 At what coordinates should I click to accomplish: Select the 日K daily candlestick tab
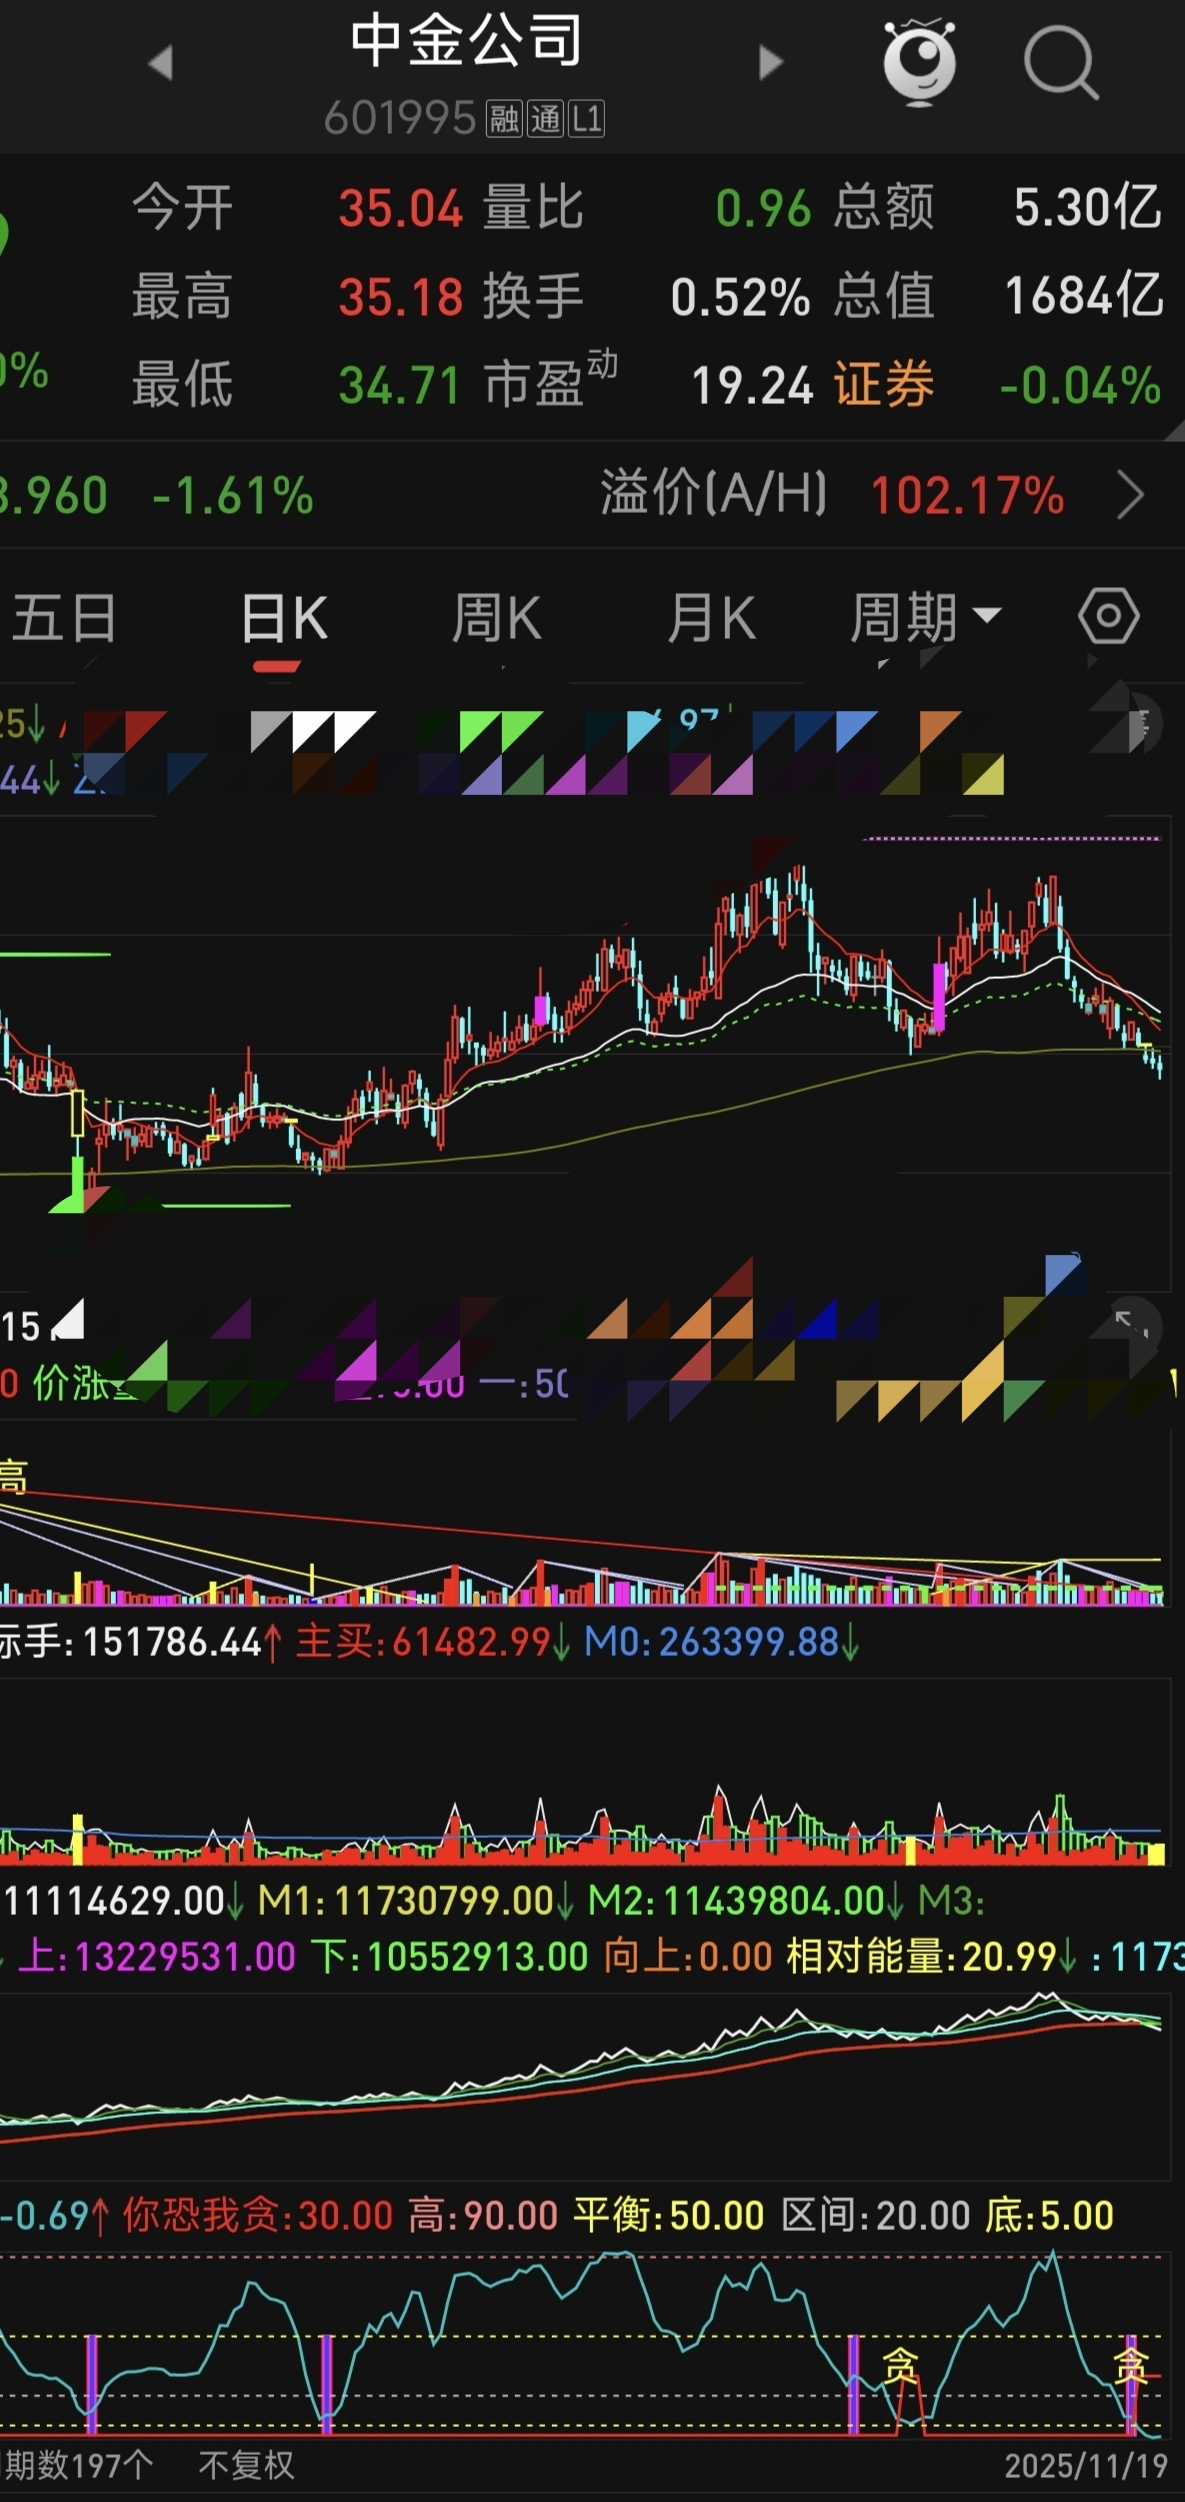point(284,618)
